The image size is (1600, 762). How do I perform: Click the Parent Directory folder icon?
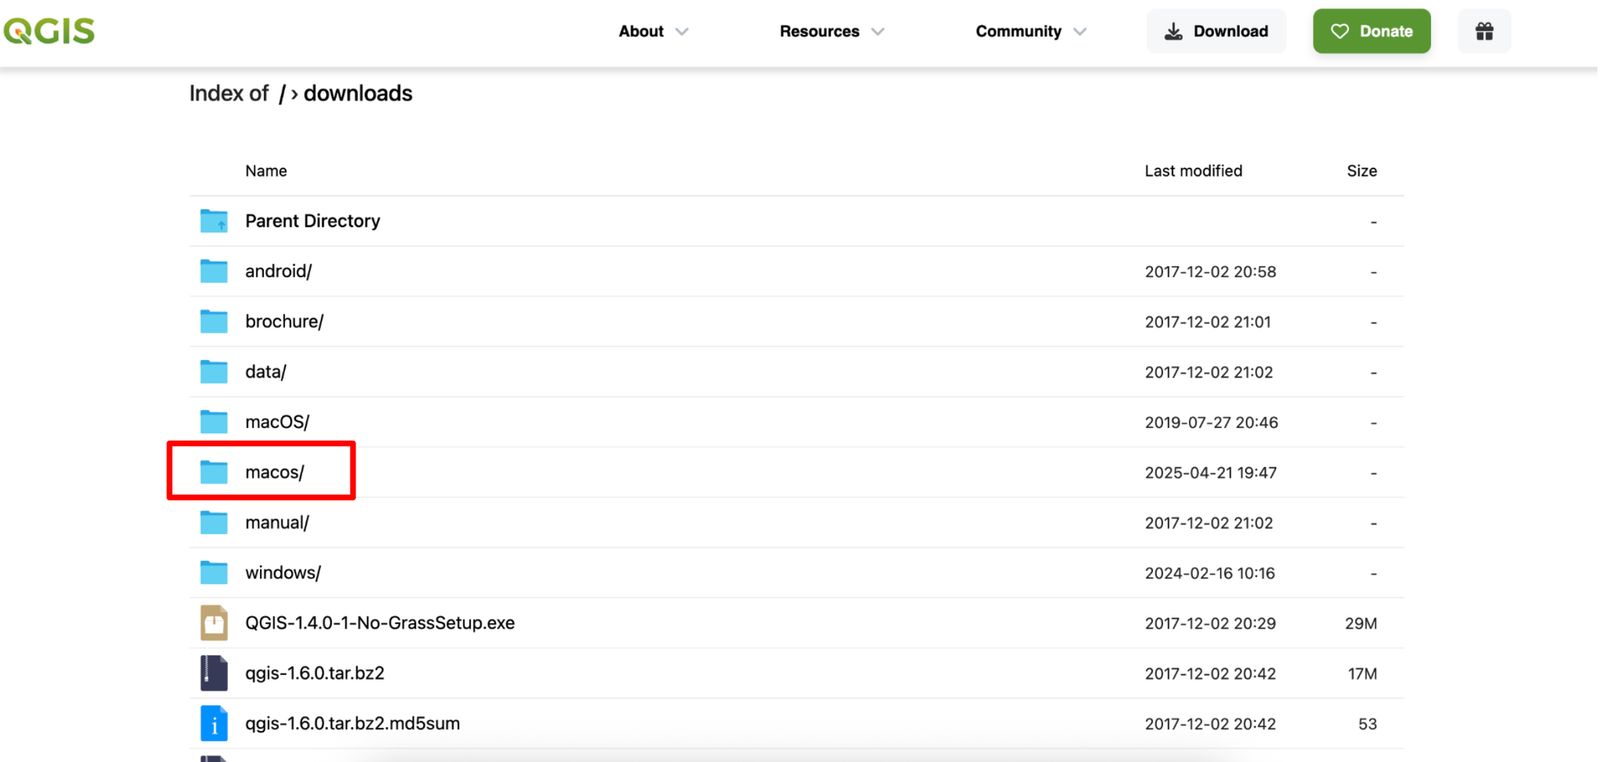coord(214,221)
